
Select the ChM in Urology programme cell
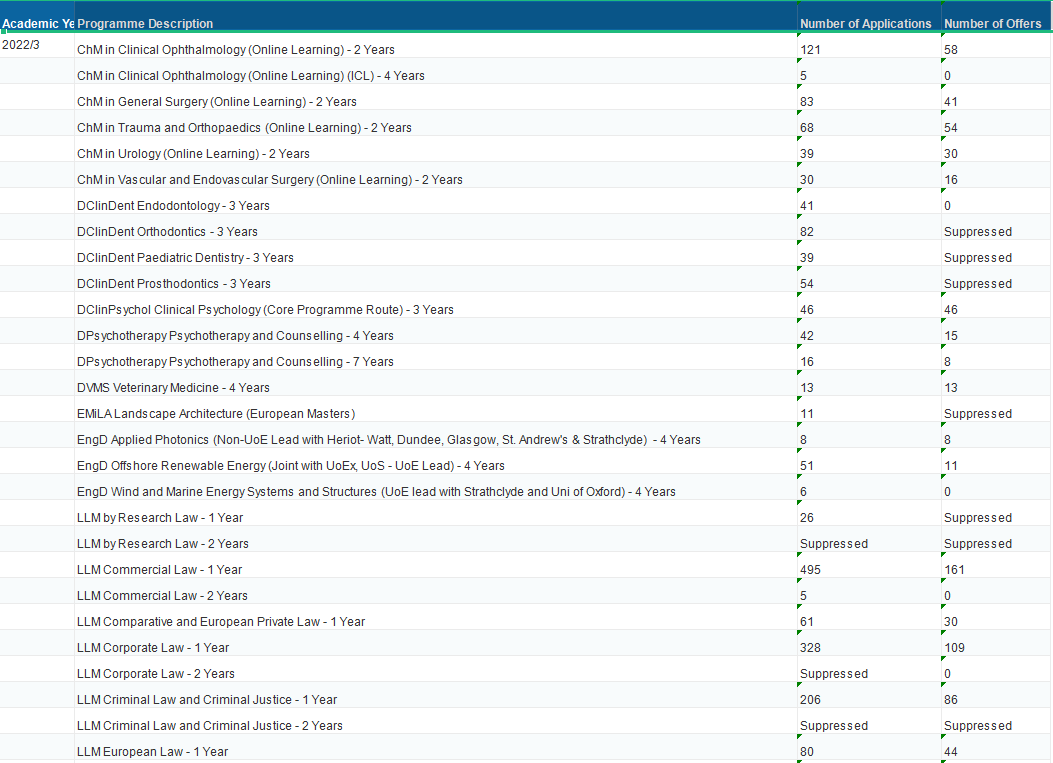point(193,154)
